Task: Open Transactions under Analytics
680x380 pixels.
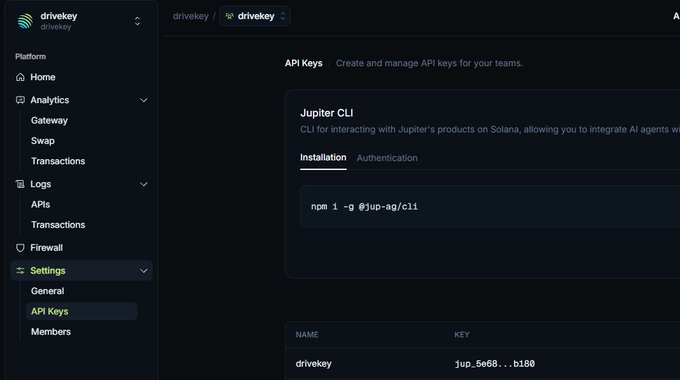Action: tap(58, 161)
